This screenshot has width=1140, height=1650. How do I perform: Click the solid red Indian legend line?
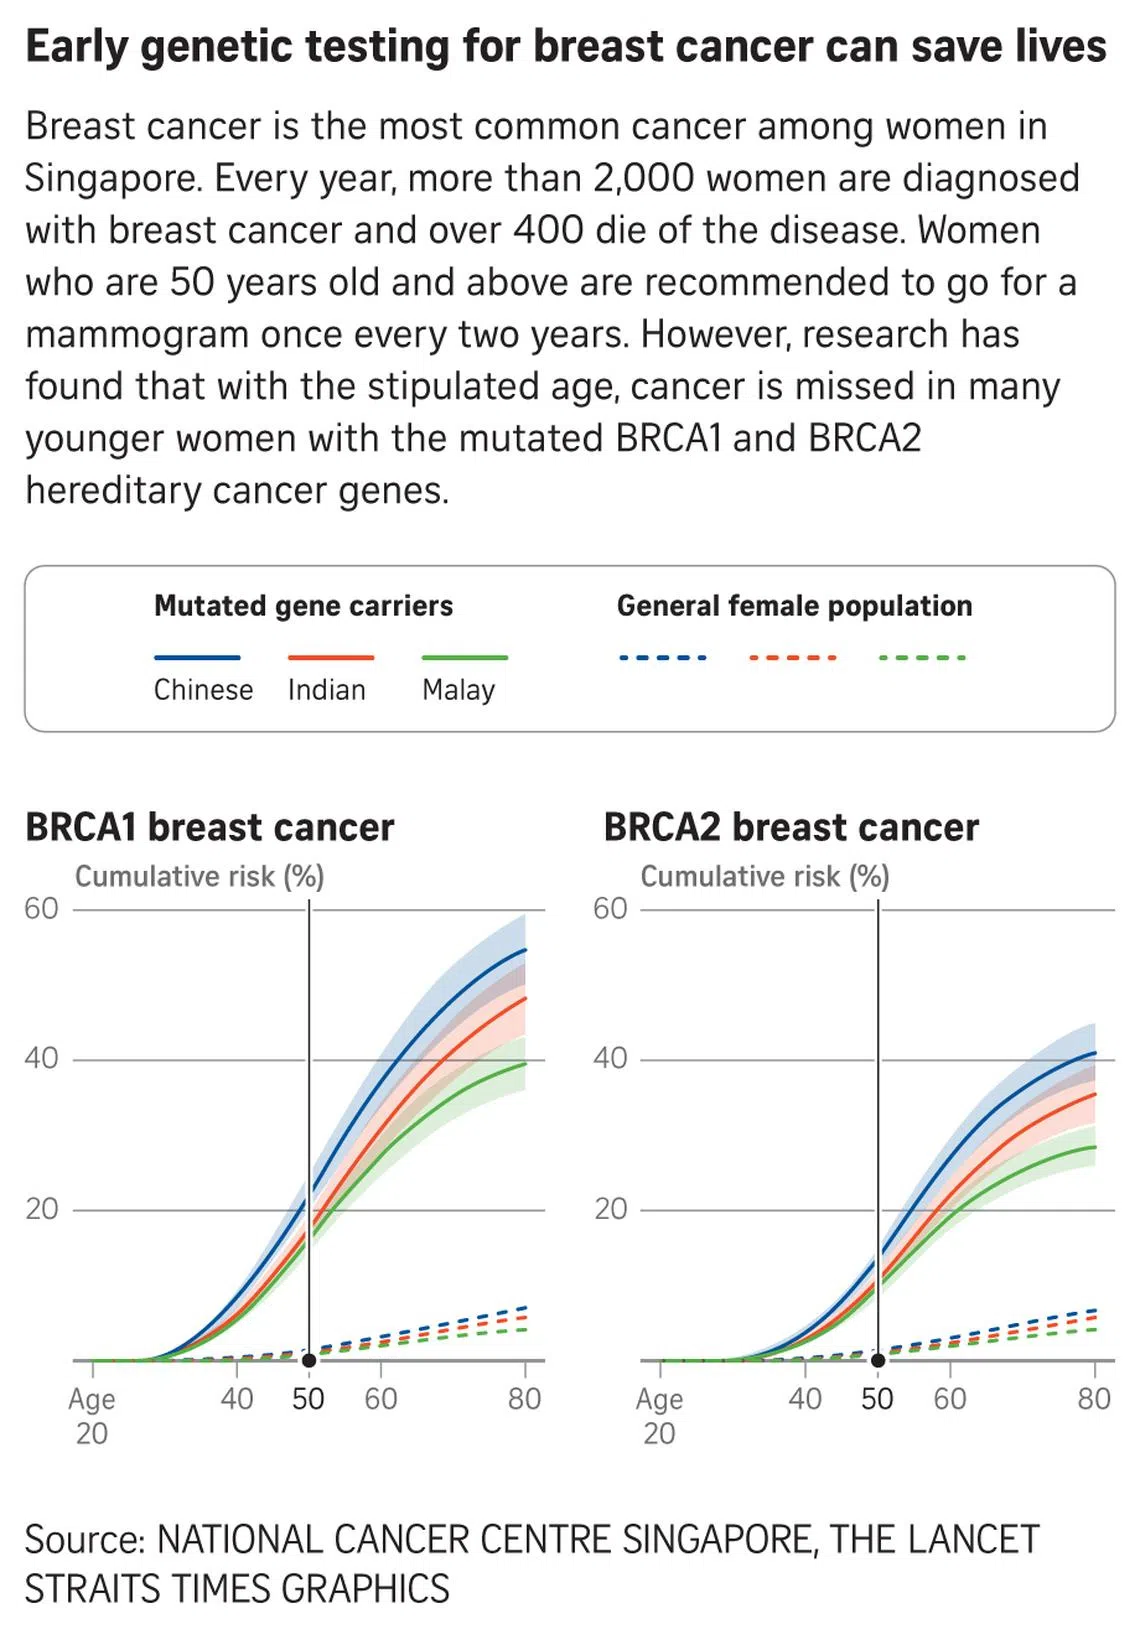(331, 658)
